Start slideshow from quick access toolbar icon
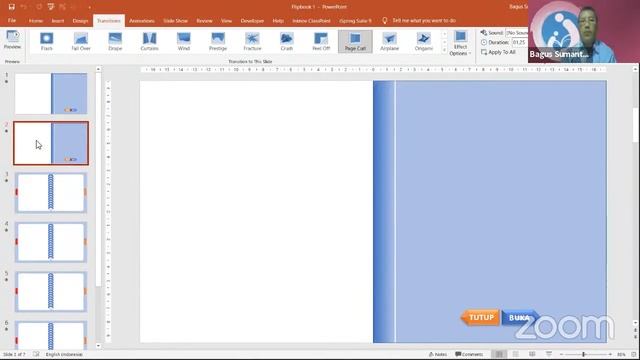Image resolution: width=640 pixels, height=360 pixels. [x=51, y=7]
